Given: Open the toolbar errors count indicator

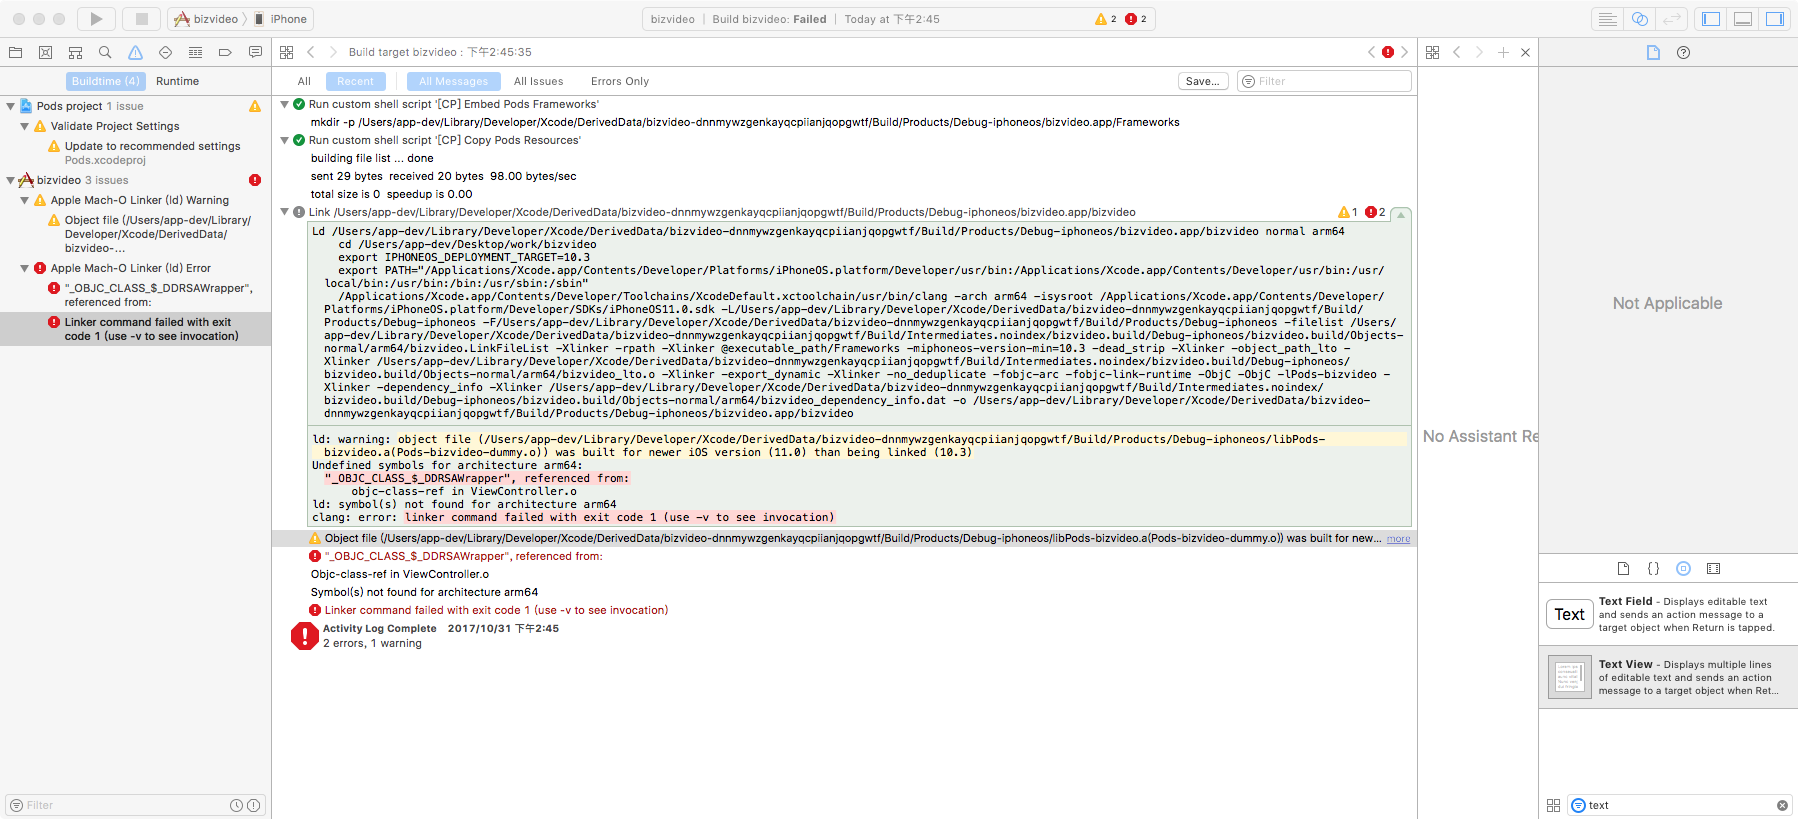Looking at the screenshot, I should (x=1136, y=19).
